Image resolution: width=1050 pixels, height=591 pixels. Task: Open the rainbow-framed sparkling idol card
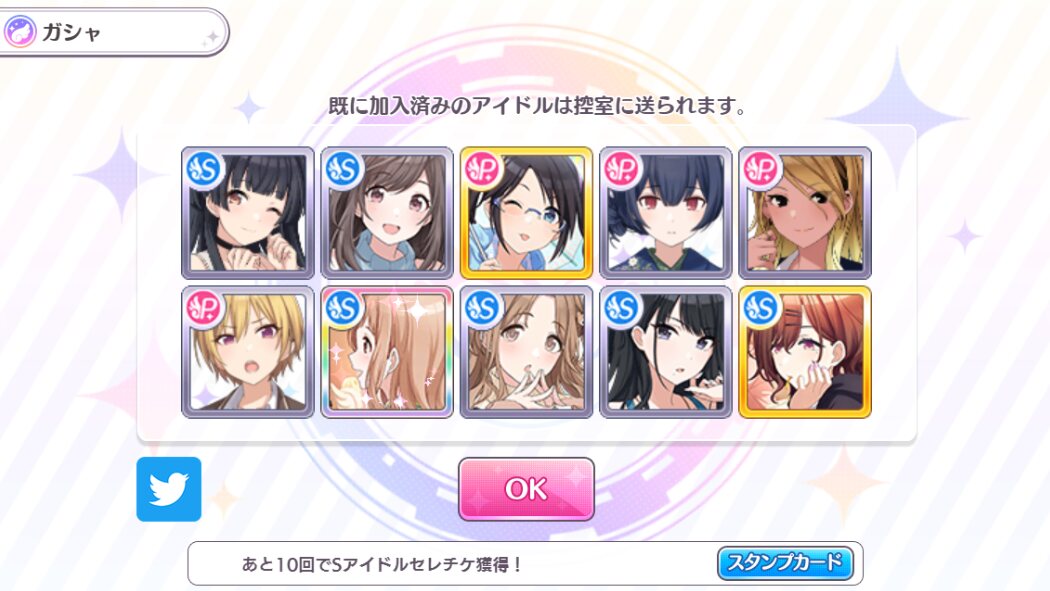pyautogui.click(x=387, y=352)
